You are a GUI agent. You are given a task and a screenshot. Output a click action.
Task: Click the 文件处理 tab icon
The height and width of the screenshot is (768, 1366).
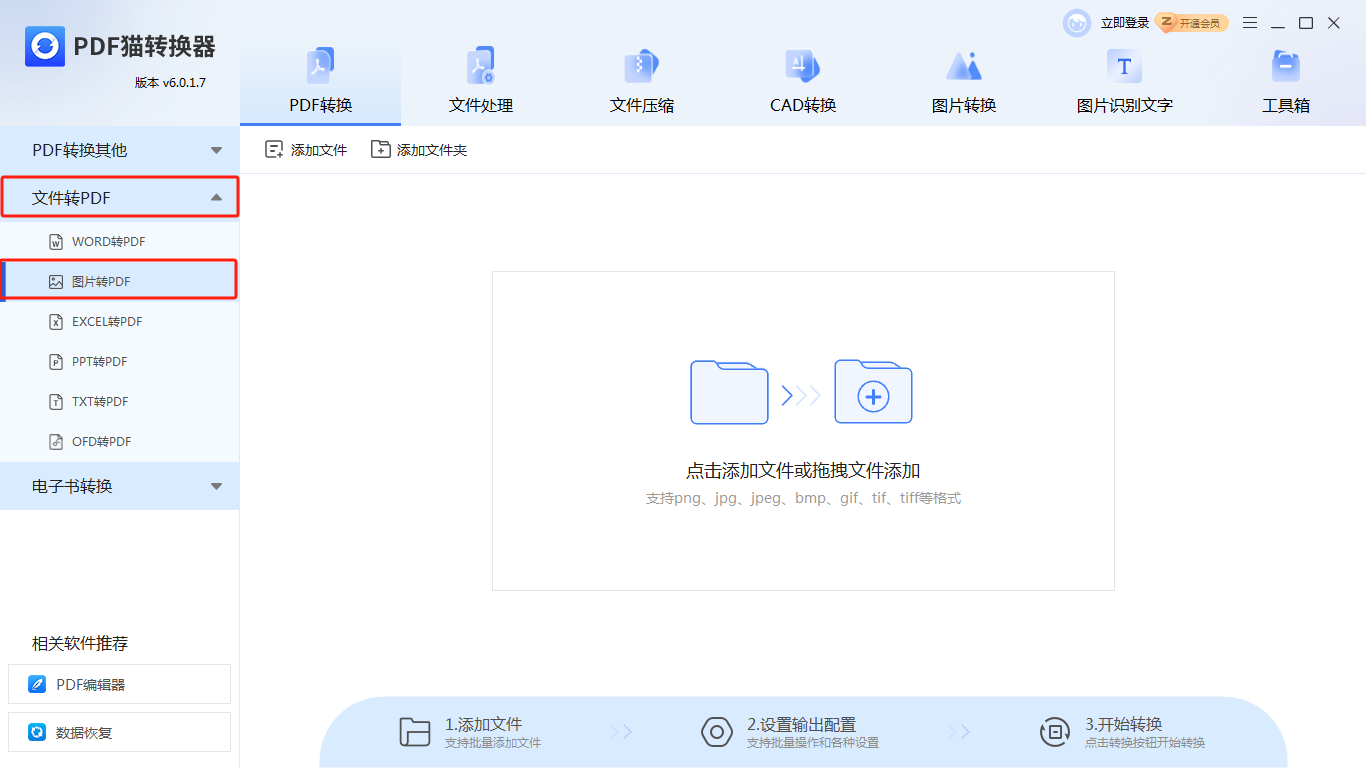click(x=481, y=66)
